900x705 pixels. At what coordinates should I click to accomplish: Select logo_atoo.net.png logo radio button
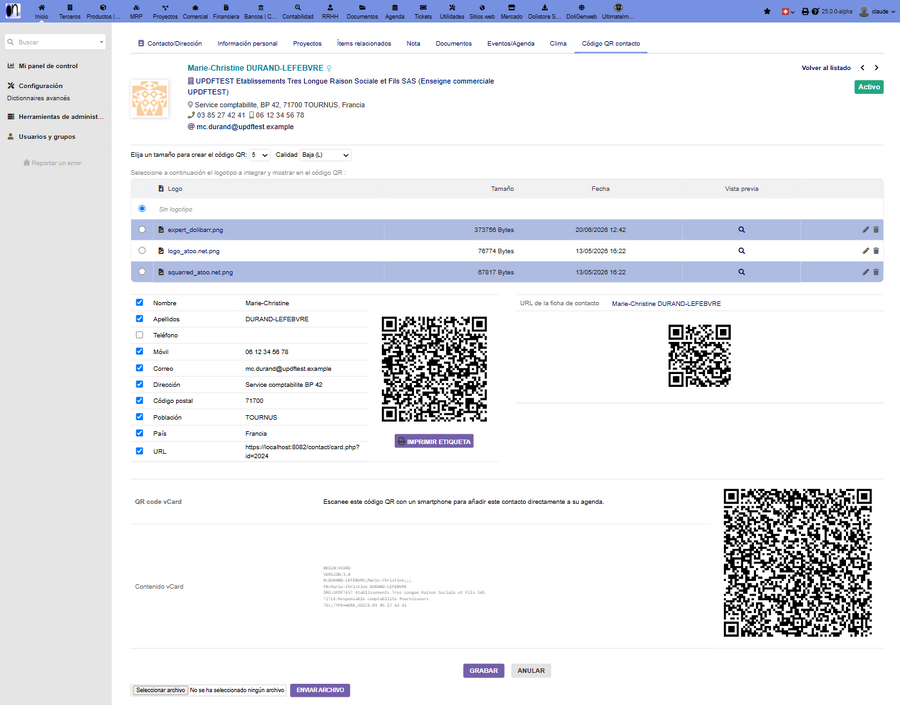click(x=142, y=251)
